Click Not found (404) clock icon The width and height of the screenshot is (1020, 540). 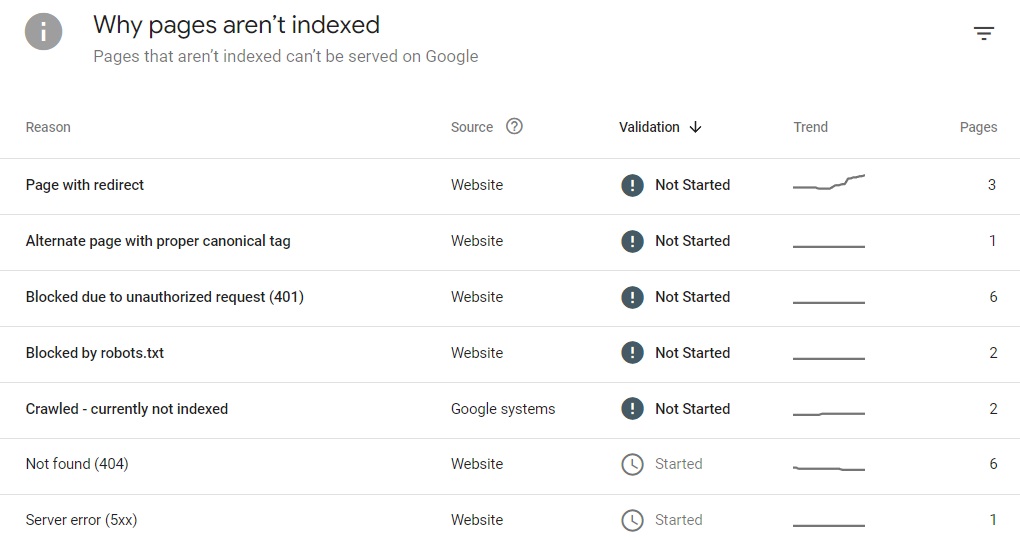click(632, 465)
